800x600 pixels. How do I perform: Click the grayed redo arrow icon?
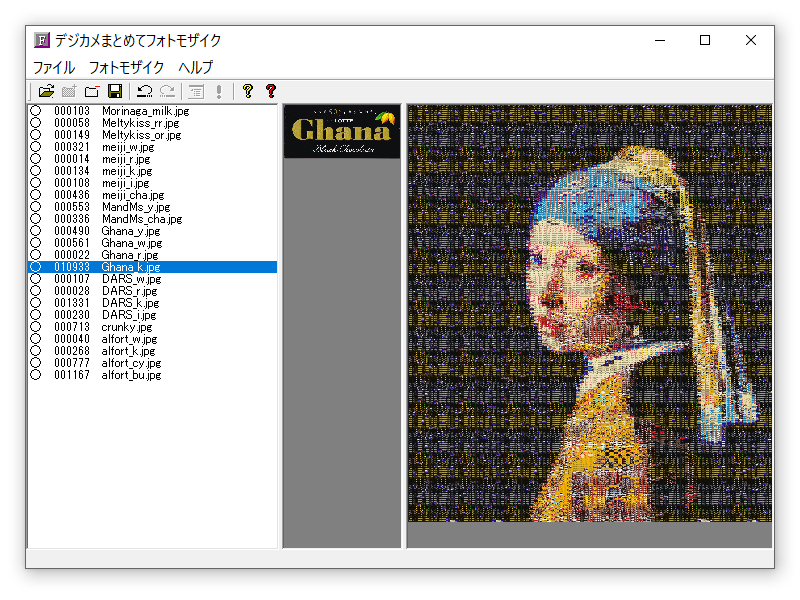pos(167,91)
